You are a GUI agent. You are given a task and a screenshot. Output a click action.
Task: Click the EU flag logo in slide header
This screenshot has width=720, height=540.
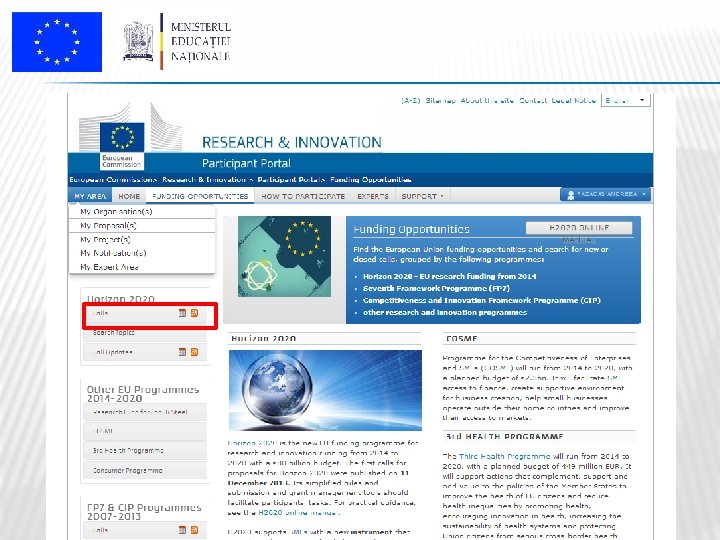[57, 42]
